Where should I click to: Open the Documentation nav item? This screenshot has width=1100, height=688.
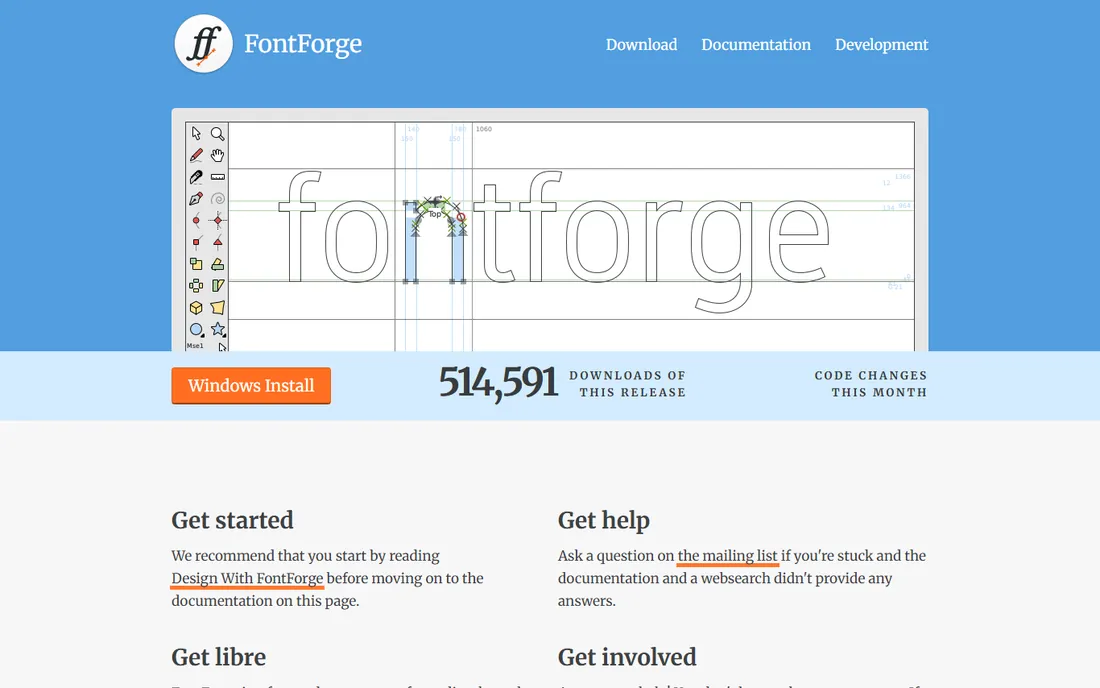coord(756,45)
